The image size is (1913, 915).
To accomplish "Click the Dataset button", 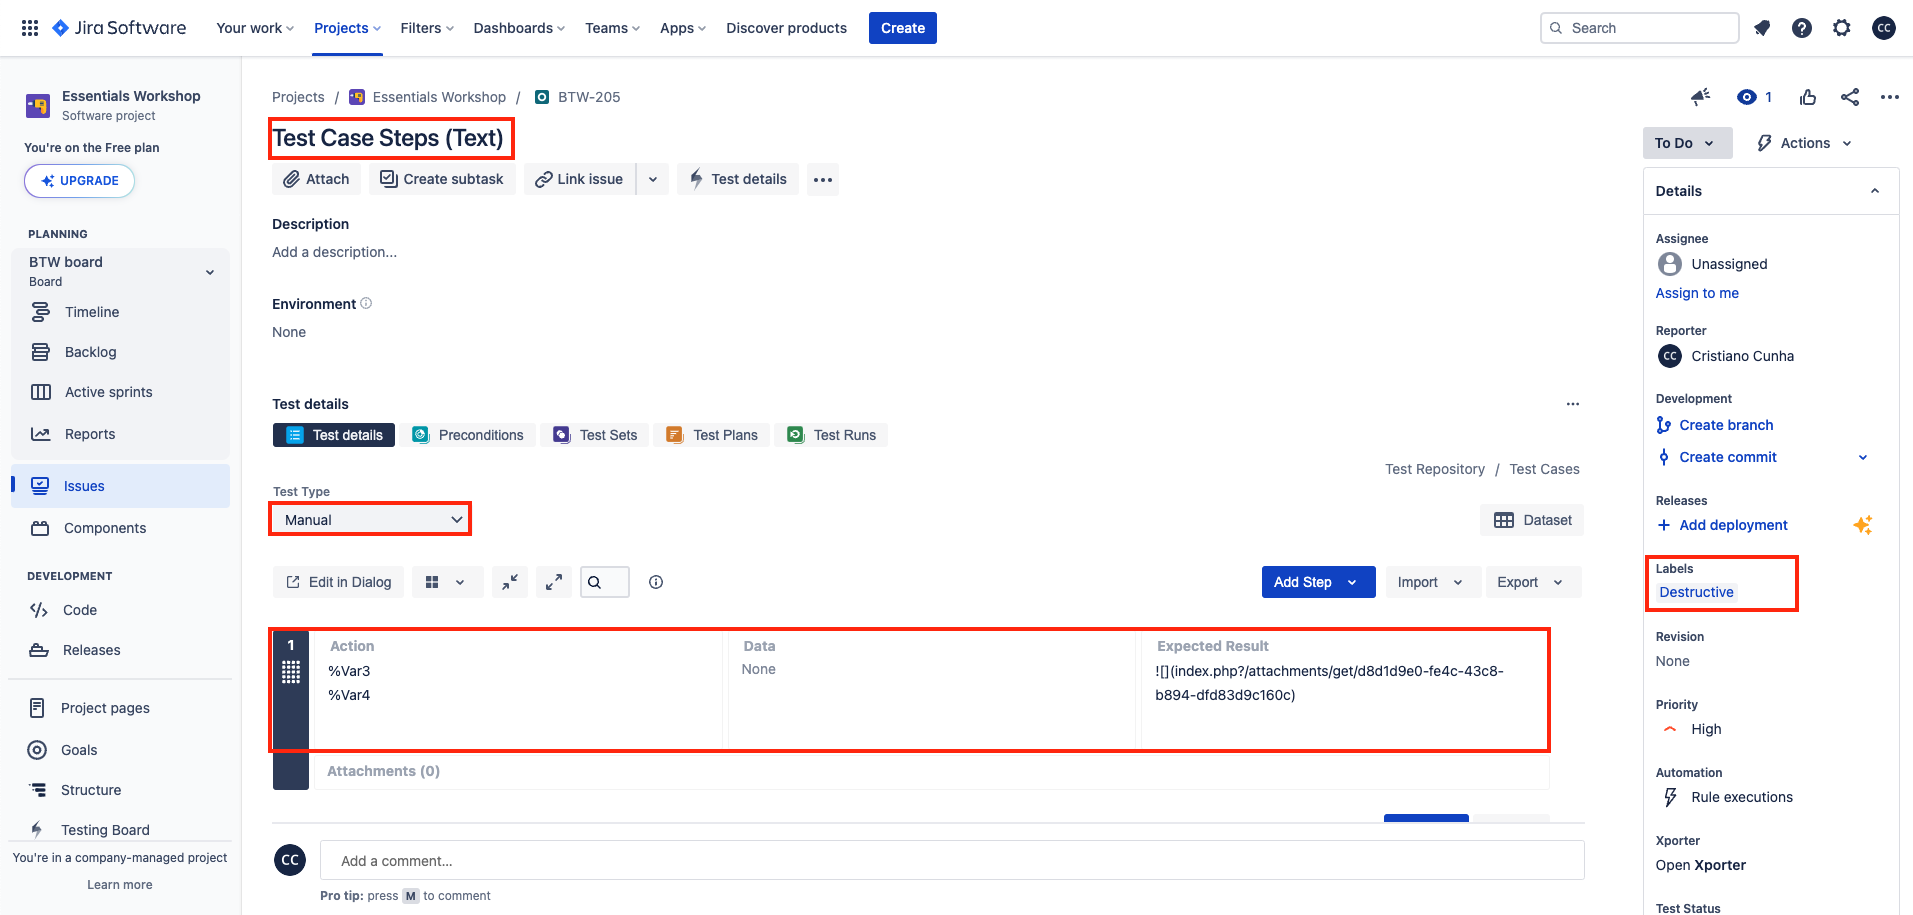I will click(x=1532, y=520).
